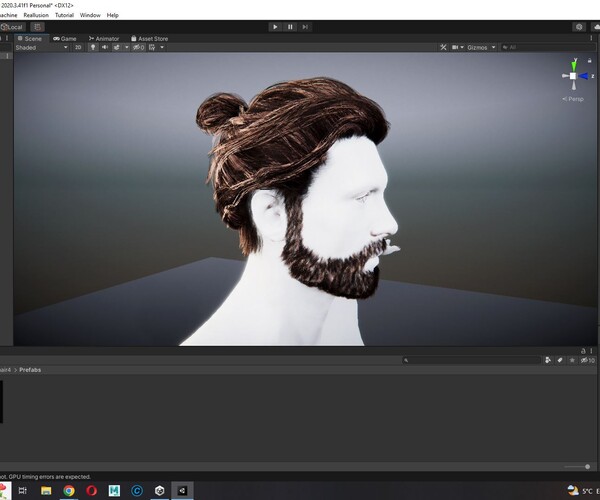Click the Prefabs breadcrumb folder
The width and height of the screenshot is (600, 500).
30,370
